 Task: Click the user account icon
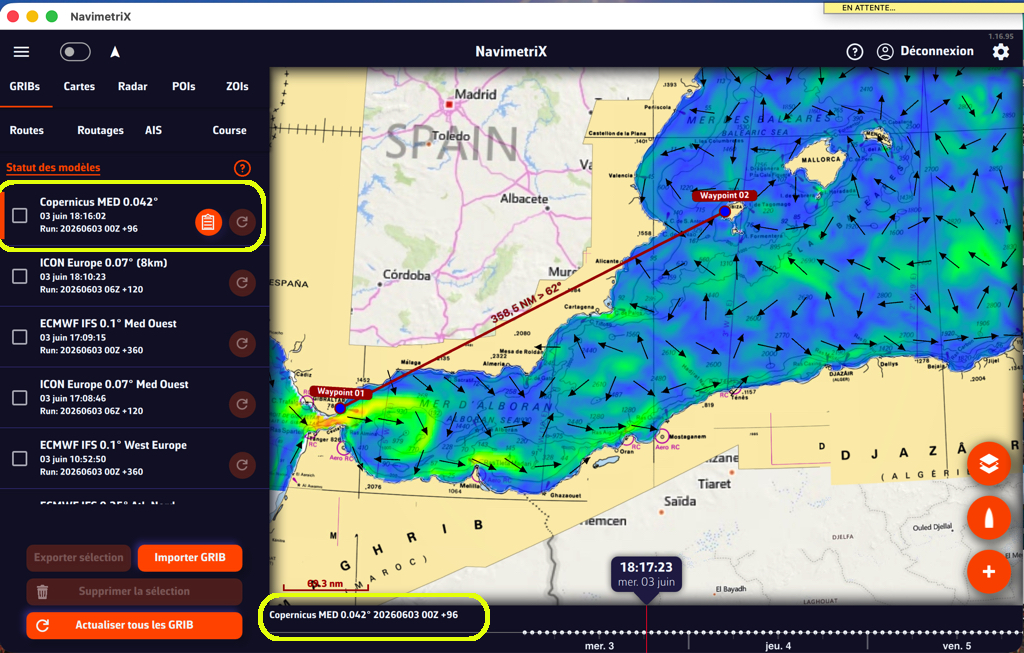pos(885,52)
